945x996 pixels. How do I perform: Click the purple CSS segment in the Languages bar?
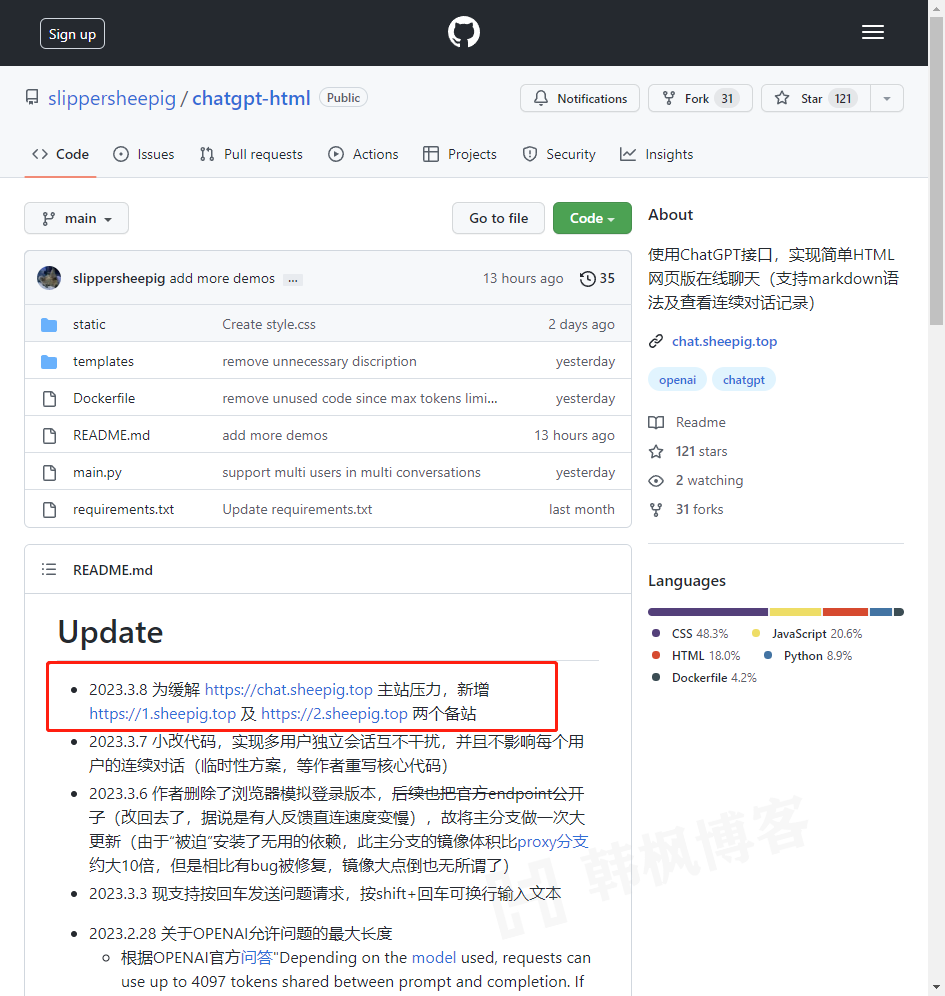[x=707, y=611]
